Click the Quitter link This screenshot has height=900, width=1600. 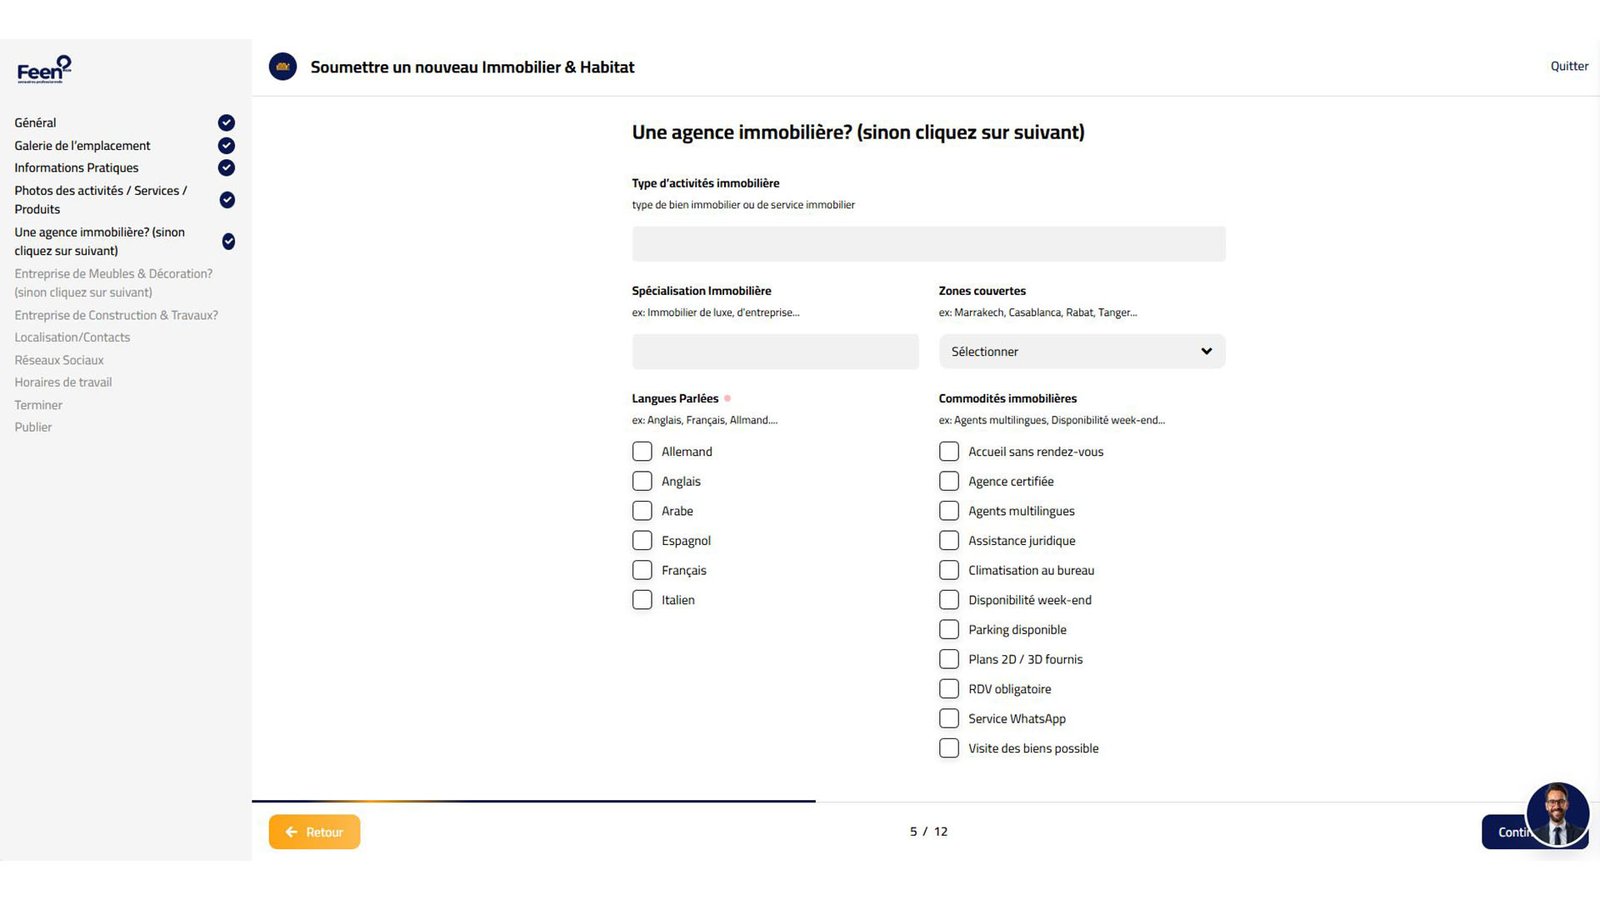click(1569, 66)
